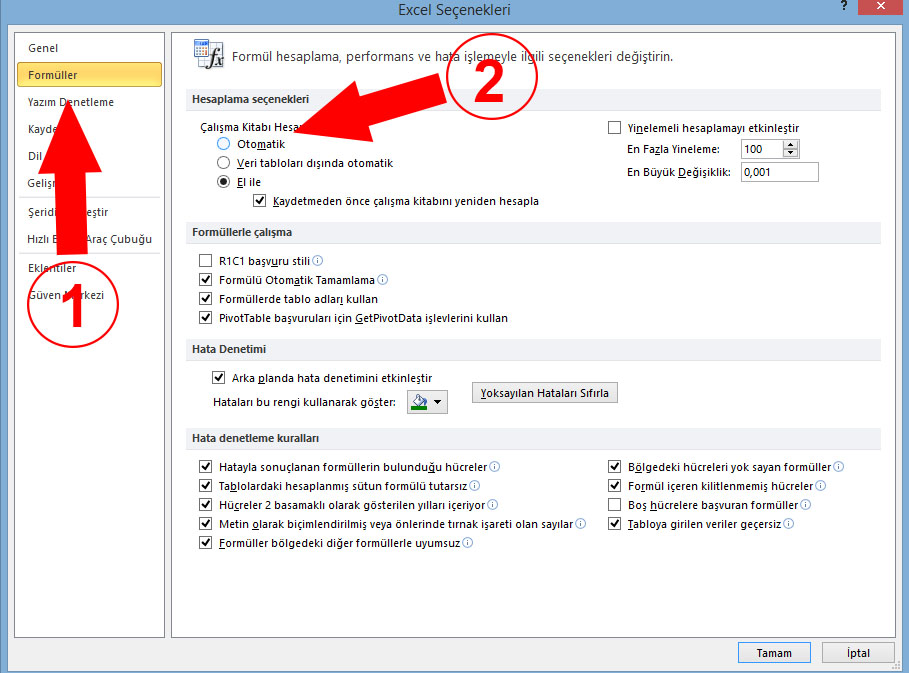This screenshot has height=673, width=909.
Task: Go to Şeridi Özelleştir category
Action: [x=90, y=212]
